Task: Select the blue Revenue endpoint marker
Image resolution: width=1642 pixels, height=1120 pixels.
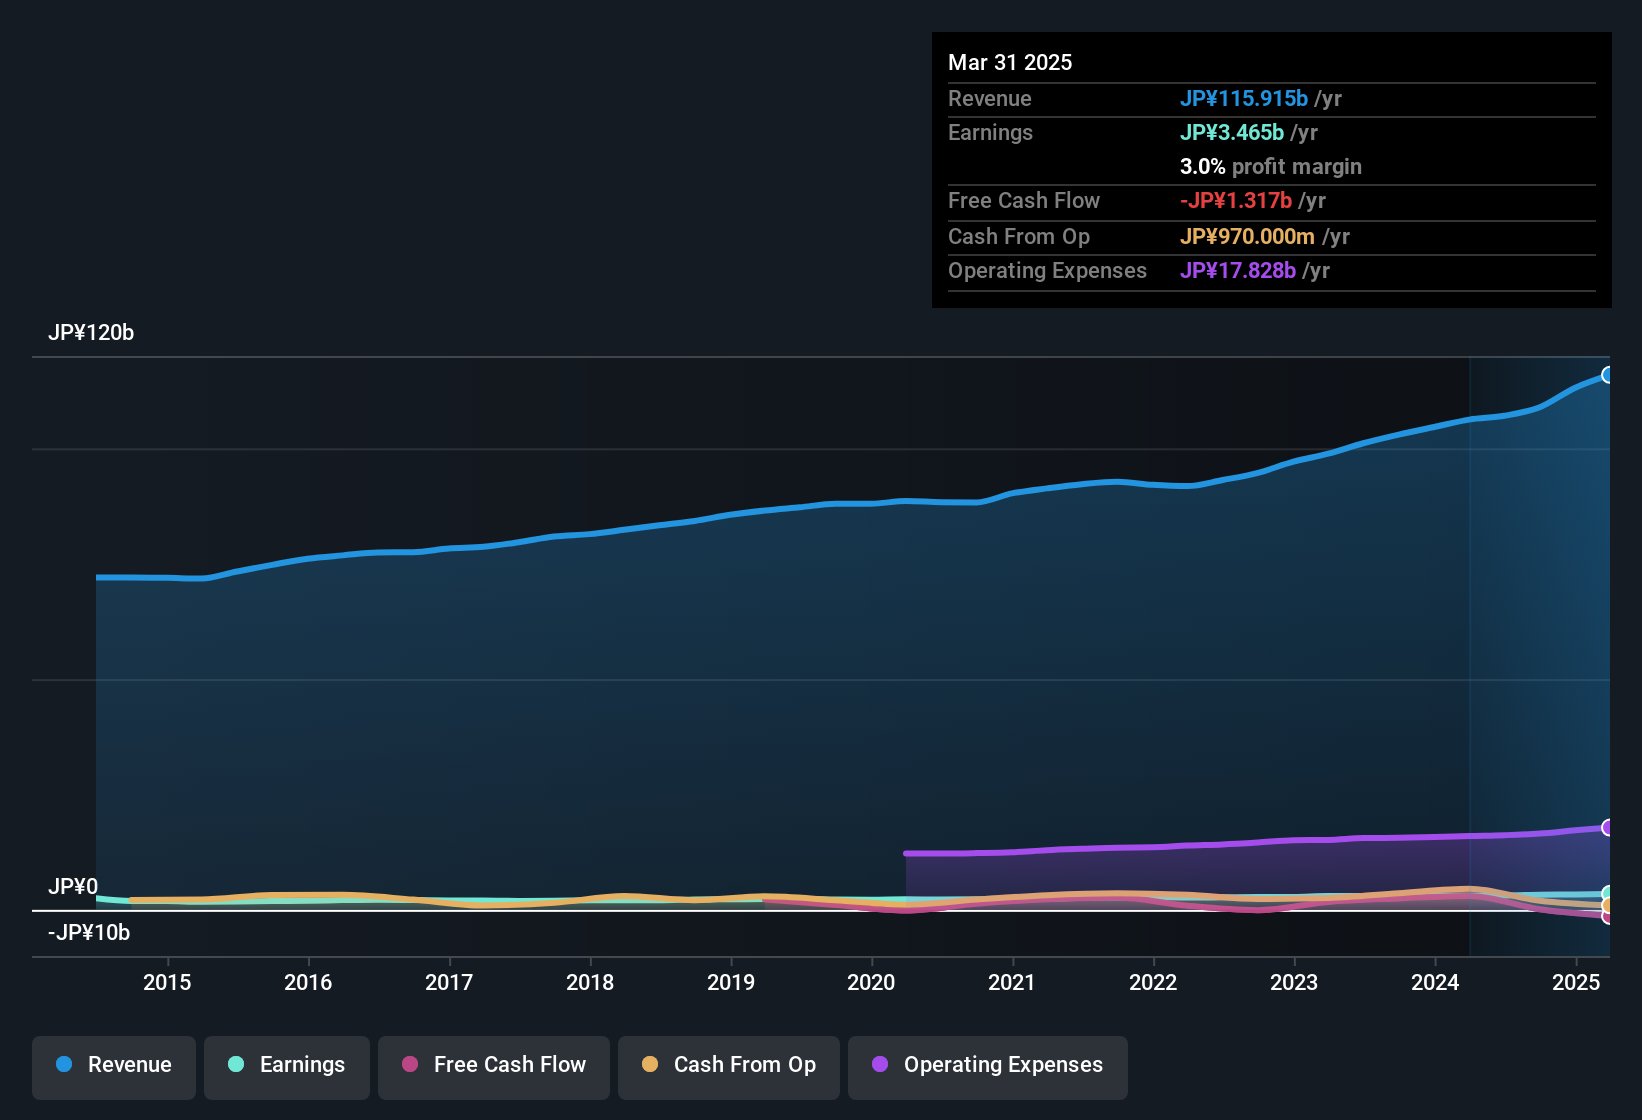Action: pyautogui.click(x=1608, y=375)
